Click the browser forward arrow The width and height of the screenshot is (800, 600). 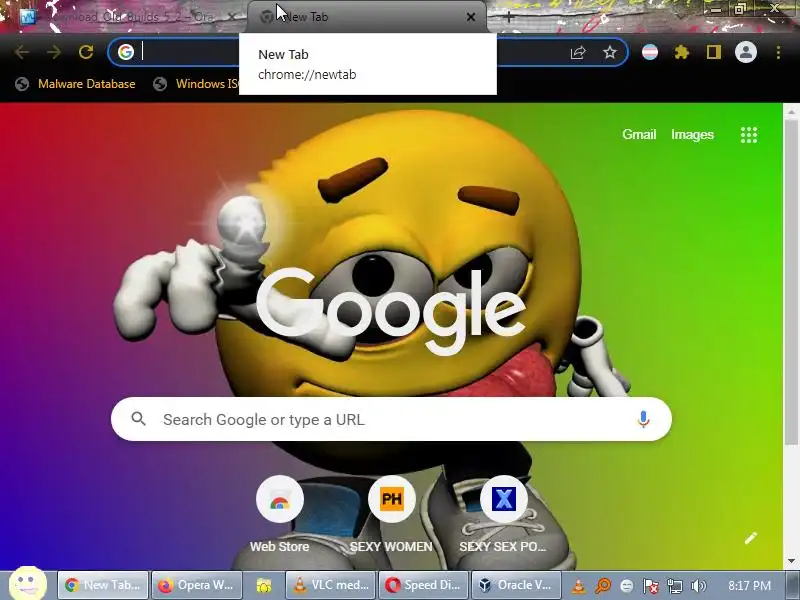coord(54,52)
